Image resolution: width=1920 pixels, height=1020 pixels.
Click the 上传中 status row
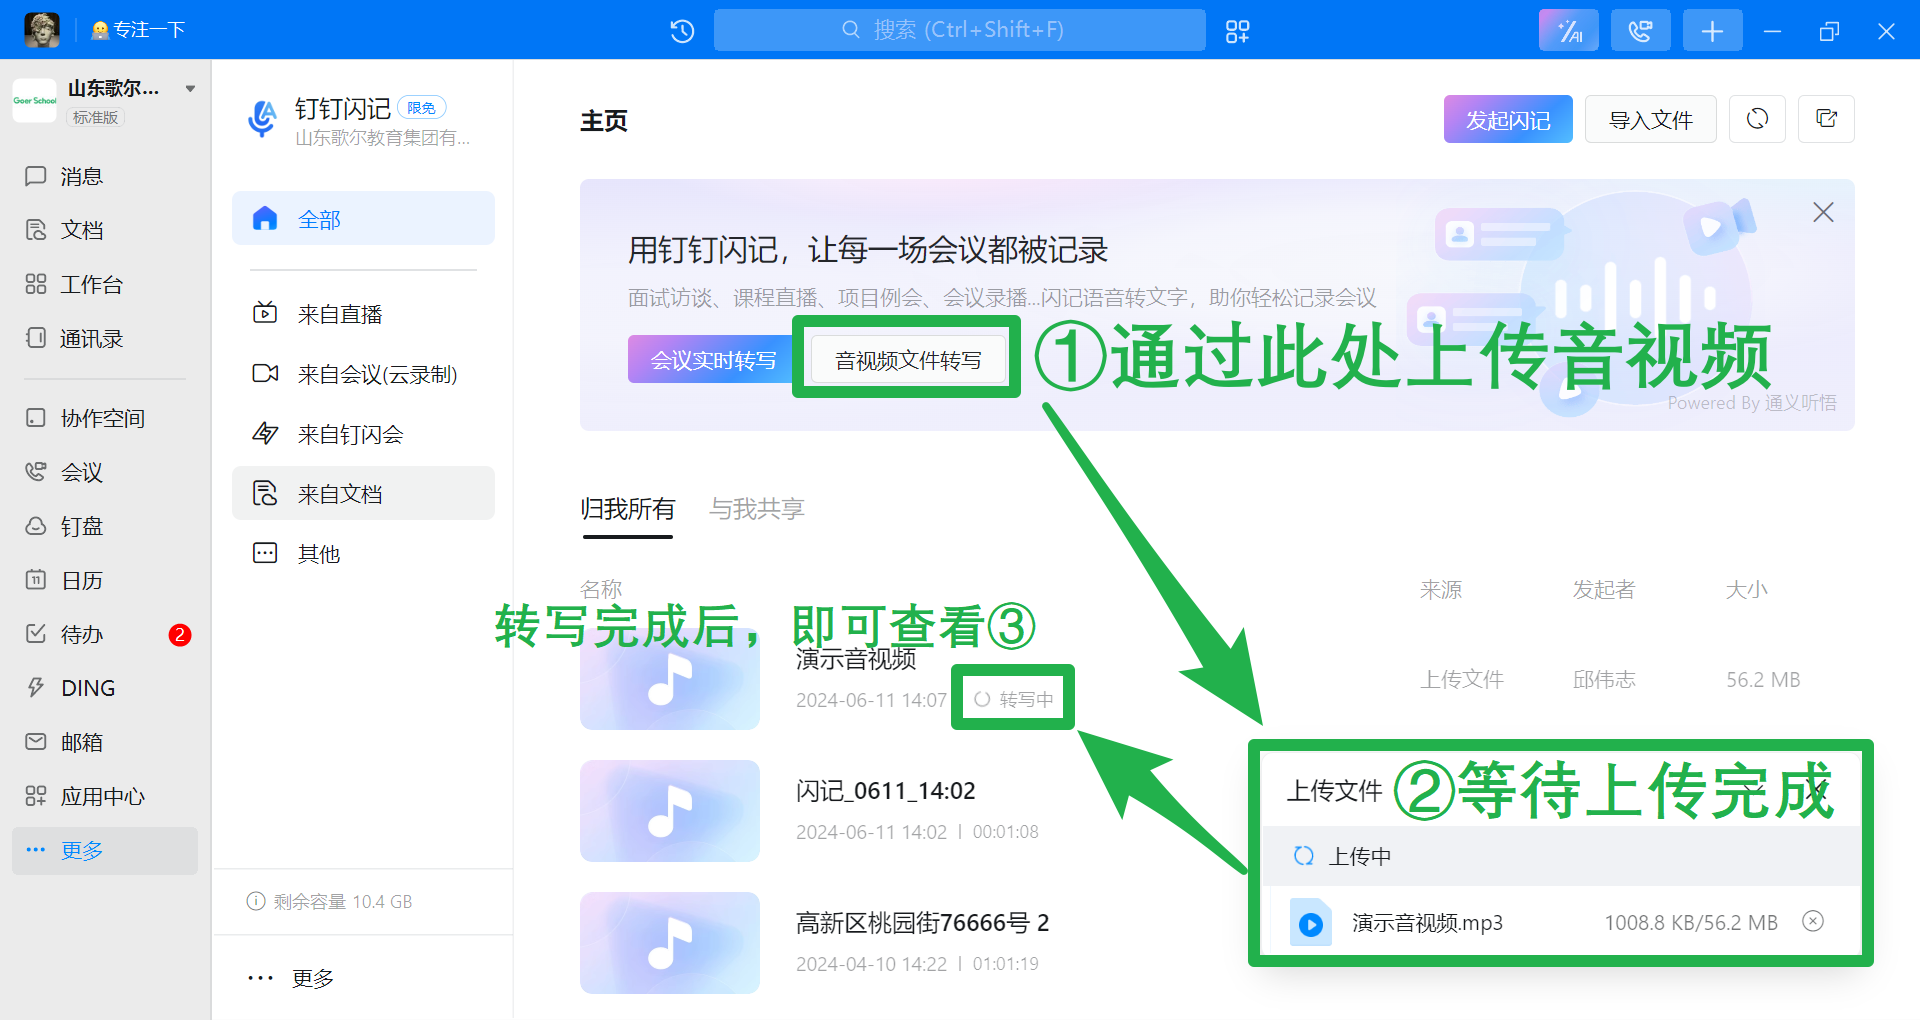(1561, 856)
